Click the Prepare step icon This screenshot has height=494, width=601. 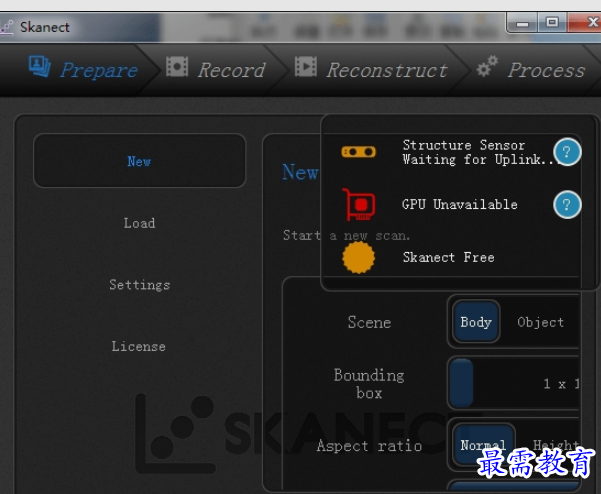coord(39,66)
